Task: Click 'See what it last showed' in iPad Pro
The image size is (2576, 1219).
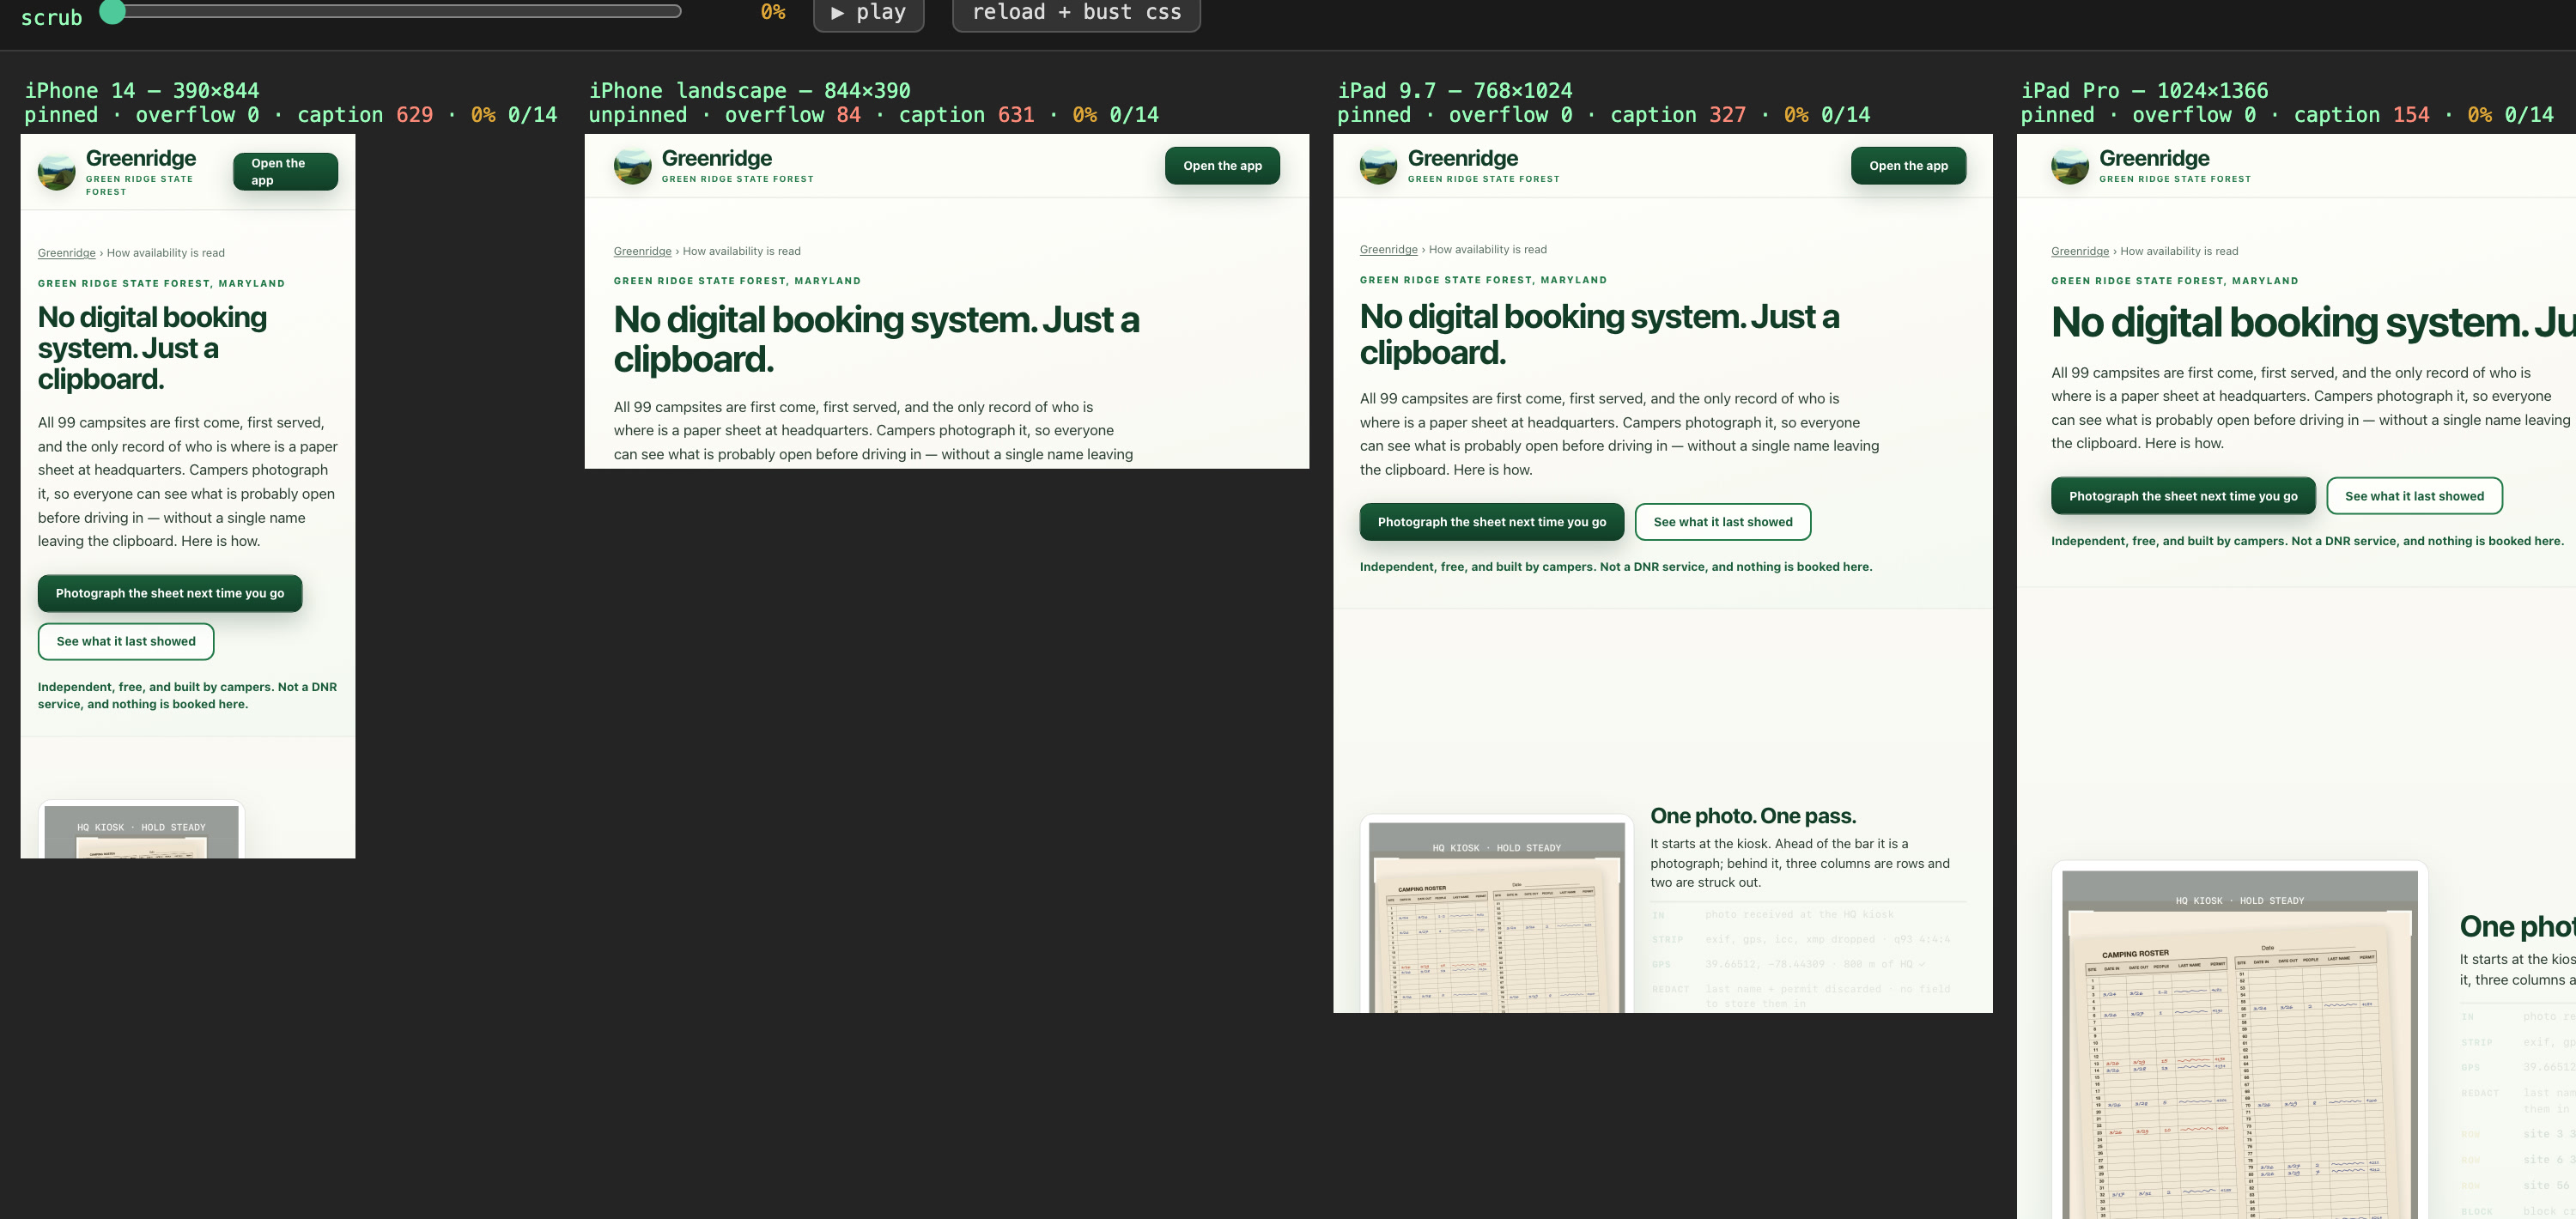Action: (x=2414, y=496)
